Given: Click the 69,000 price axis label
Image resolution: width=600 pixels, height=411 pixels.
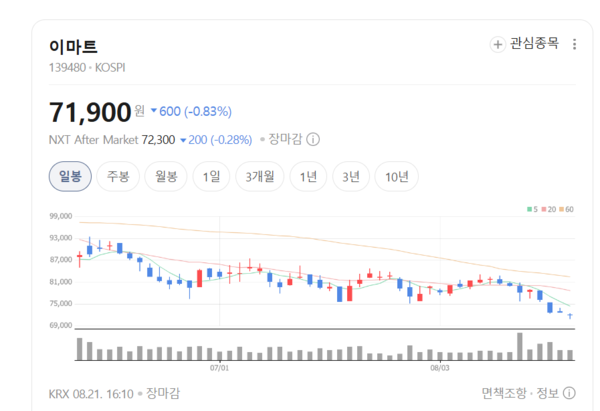Looking at the screenshot, I should tap(60, 325).
